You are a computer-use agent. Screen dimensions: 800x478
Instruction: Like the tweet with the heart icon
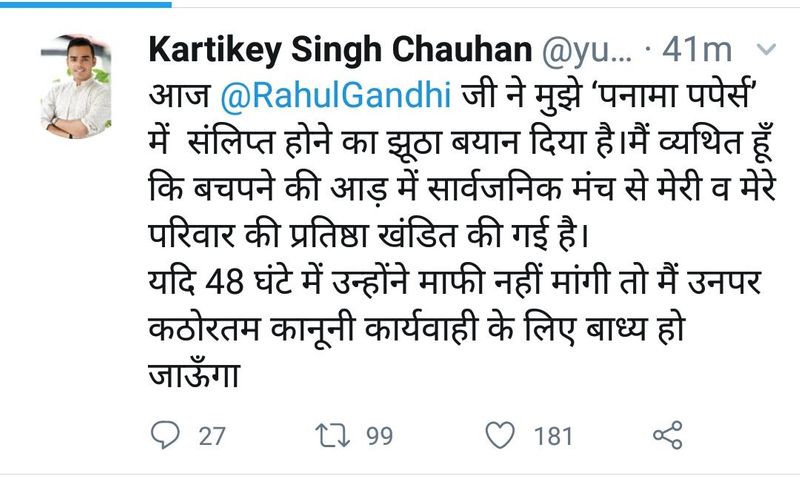[x=499, y=436]
